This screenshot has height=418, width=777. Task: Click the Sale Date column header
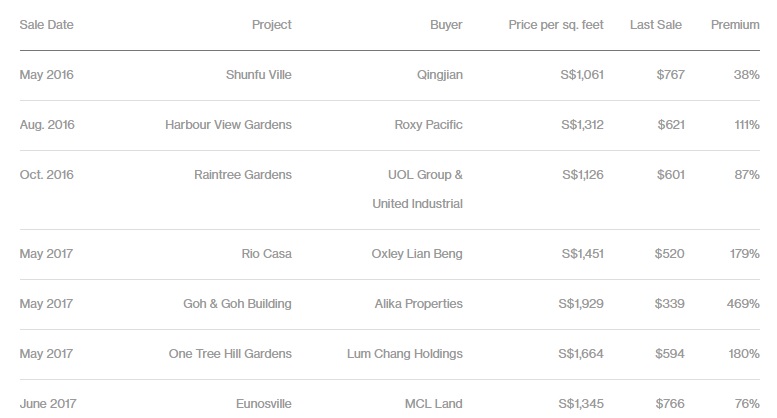coord(47,25)
